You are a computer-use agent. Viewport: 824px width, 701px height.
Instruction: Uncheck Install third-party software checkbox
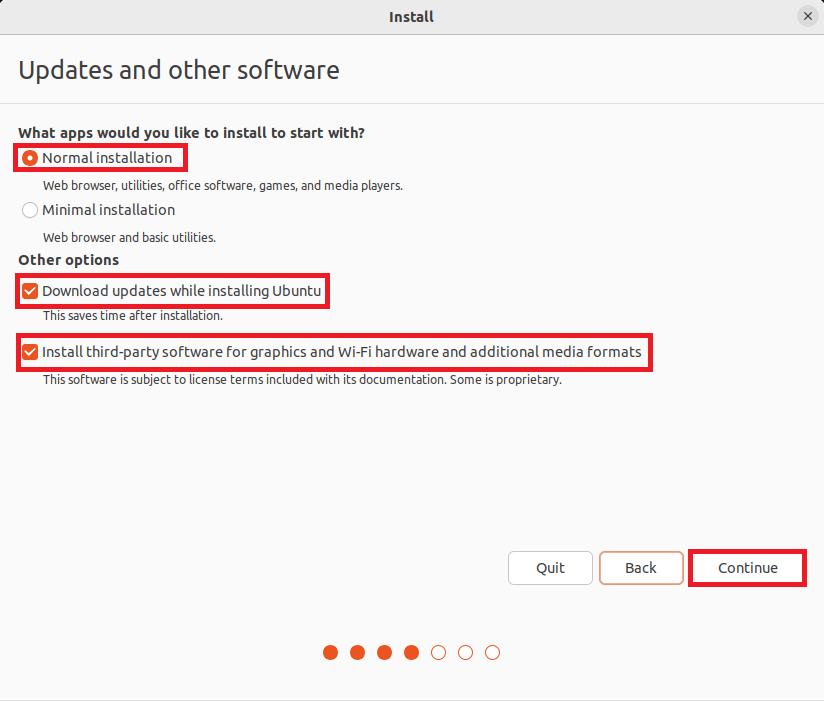(30, 353)
